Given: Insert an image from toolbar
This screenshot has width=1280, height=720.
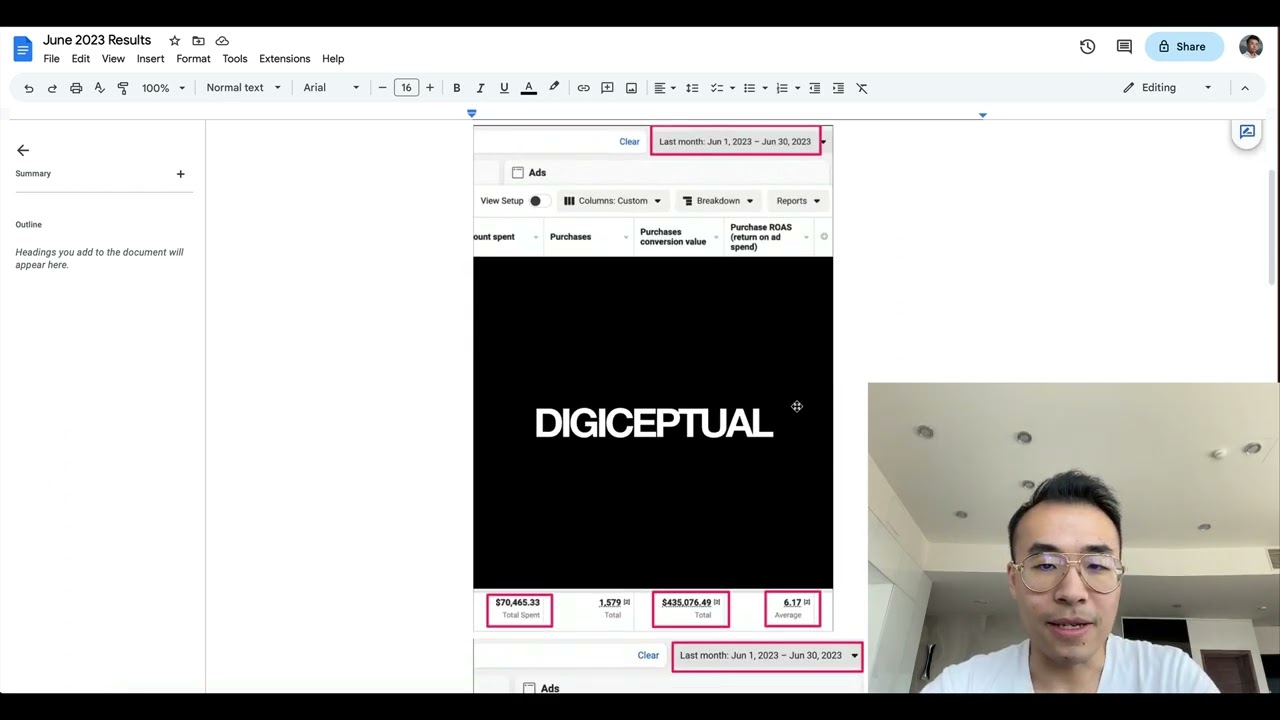Looking at the screenshot, I should 631,88.
